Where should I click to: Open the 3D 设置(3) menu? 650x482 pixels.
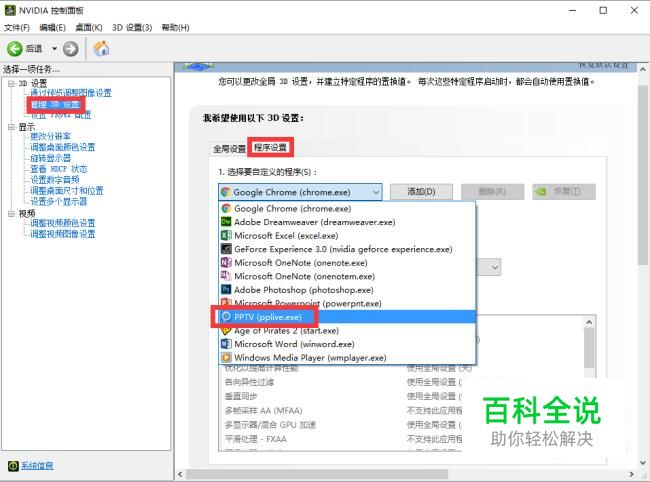pyautogui.click(x=132, y=28)
